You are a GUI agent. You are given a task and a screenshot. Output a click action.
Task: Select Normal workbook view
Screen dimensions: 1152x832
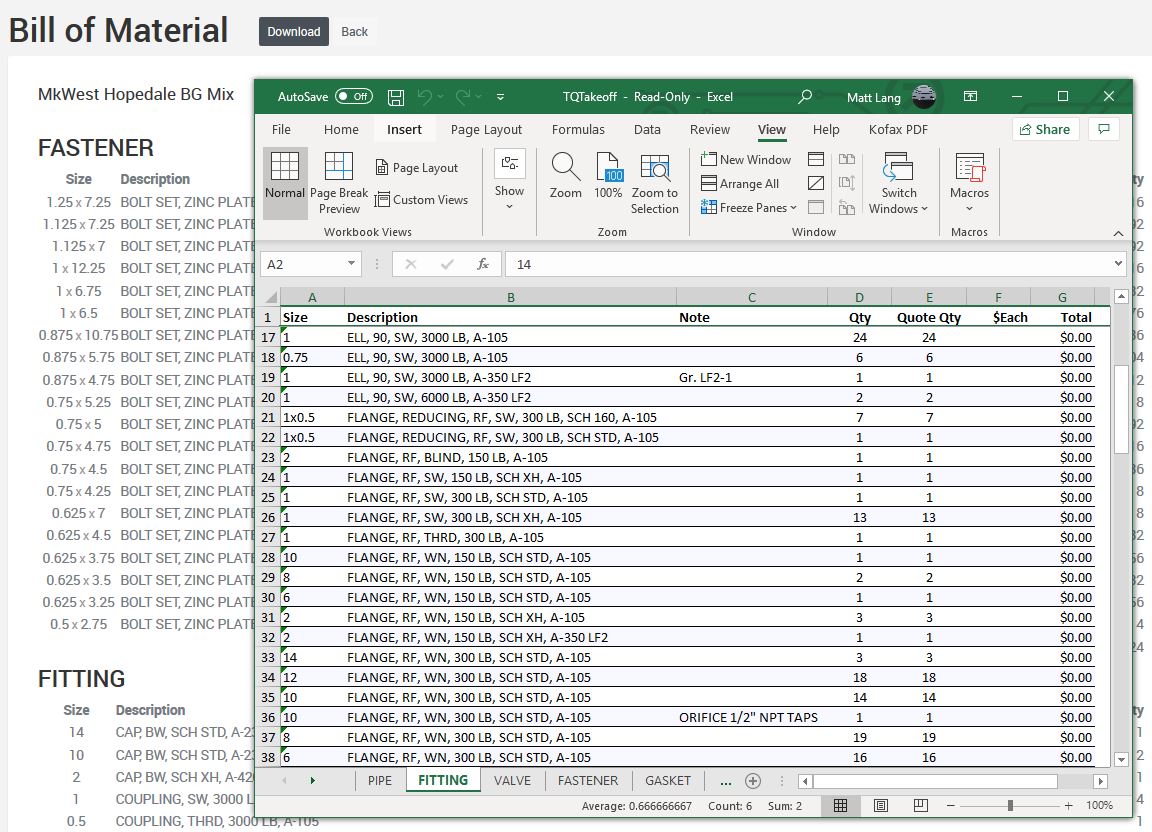click(284, 180)
